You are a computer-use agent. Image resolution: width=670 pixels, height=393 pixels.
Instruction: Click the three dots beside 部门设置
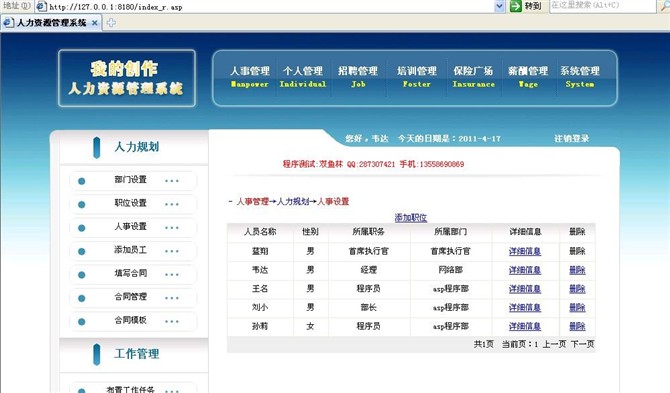(x=172, y=181)
